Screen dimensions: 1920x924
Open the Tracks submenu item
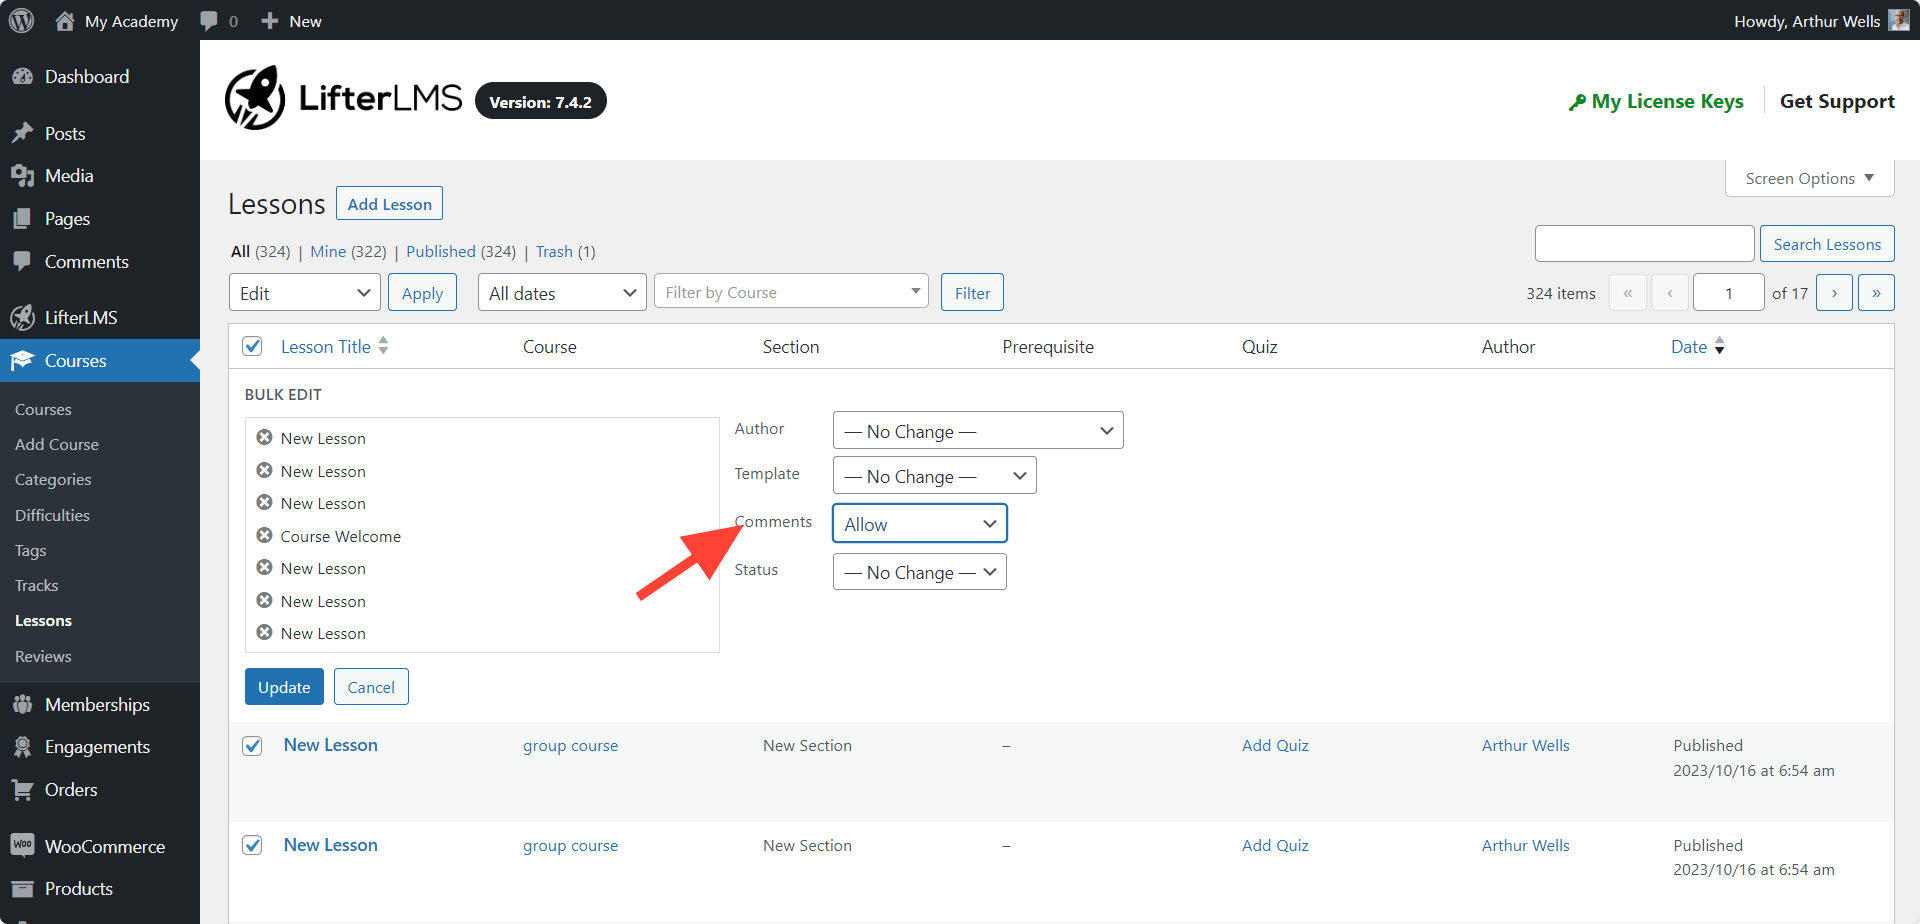tap(37, 586)
